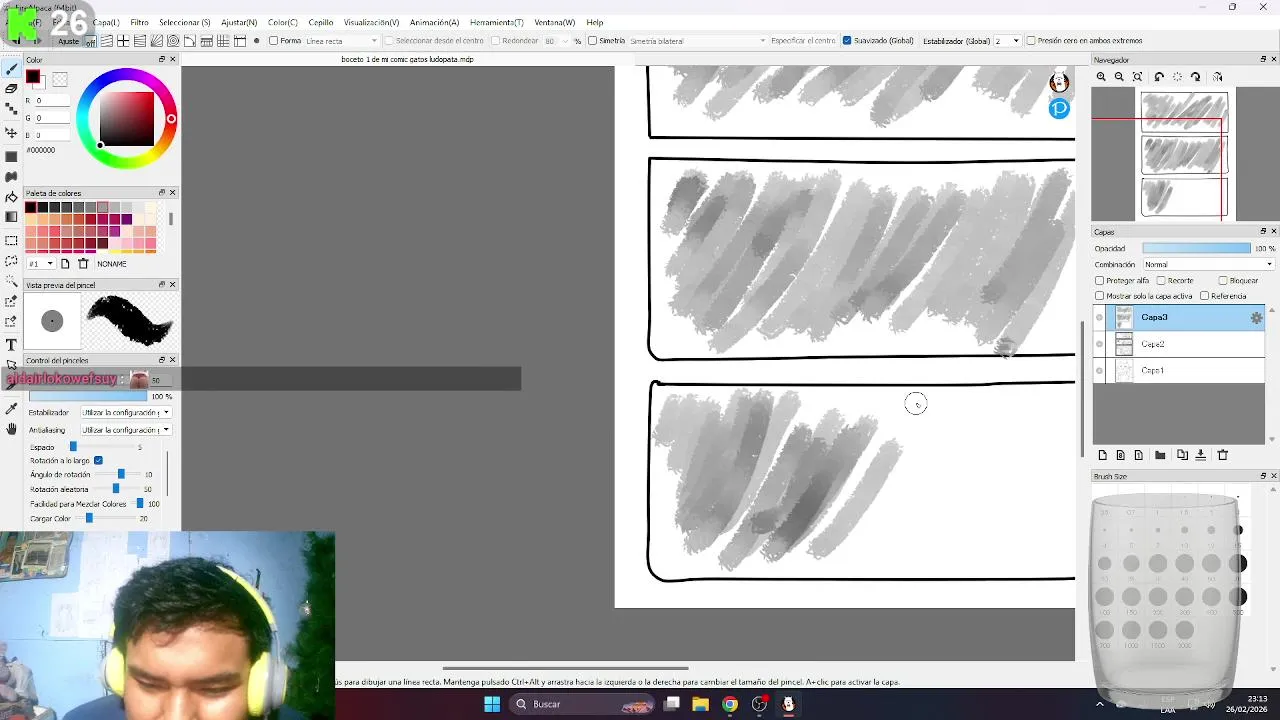Select the Eyedropper tool
This screenshot has width=1280, height=720.
pos(11,408)
